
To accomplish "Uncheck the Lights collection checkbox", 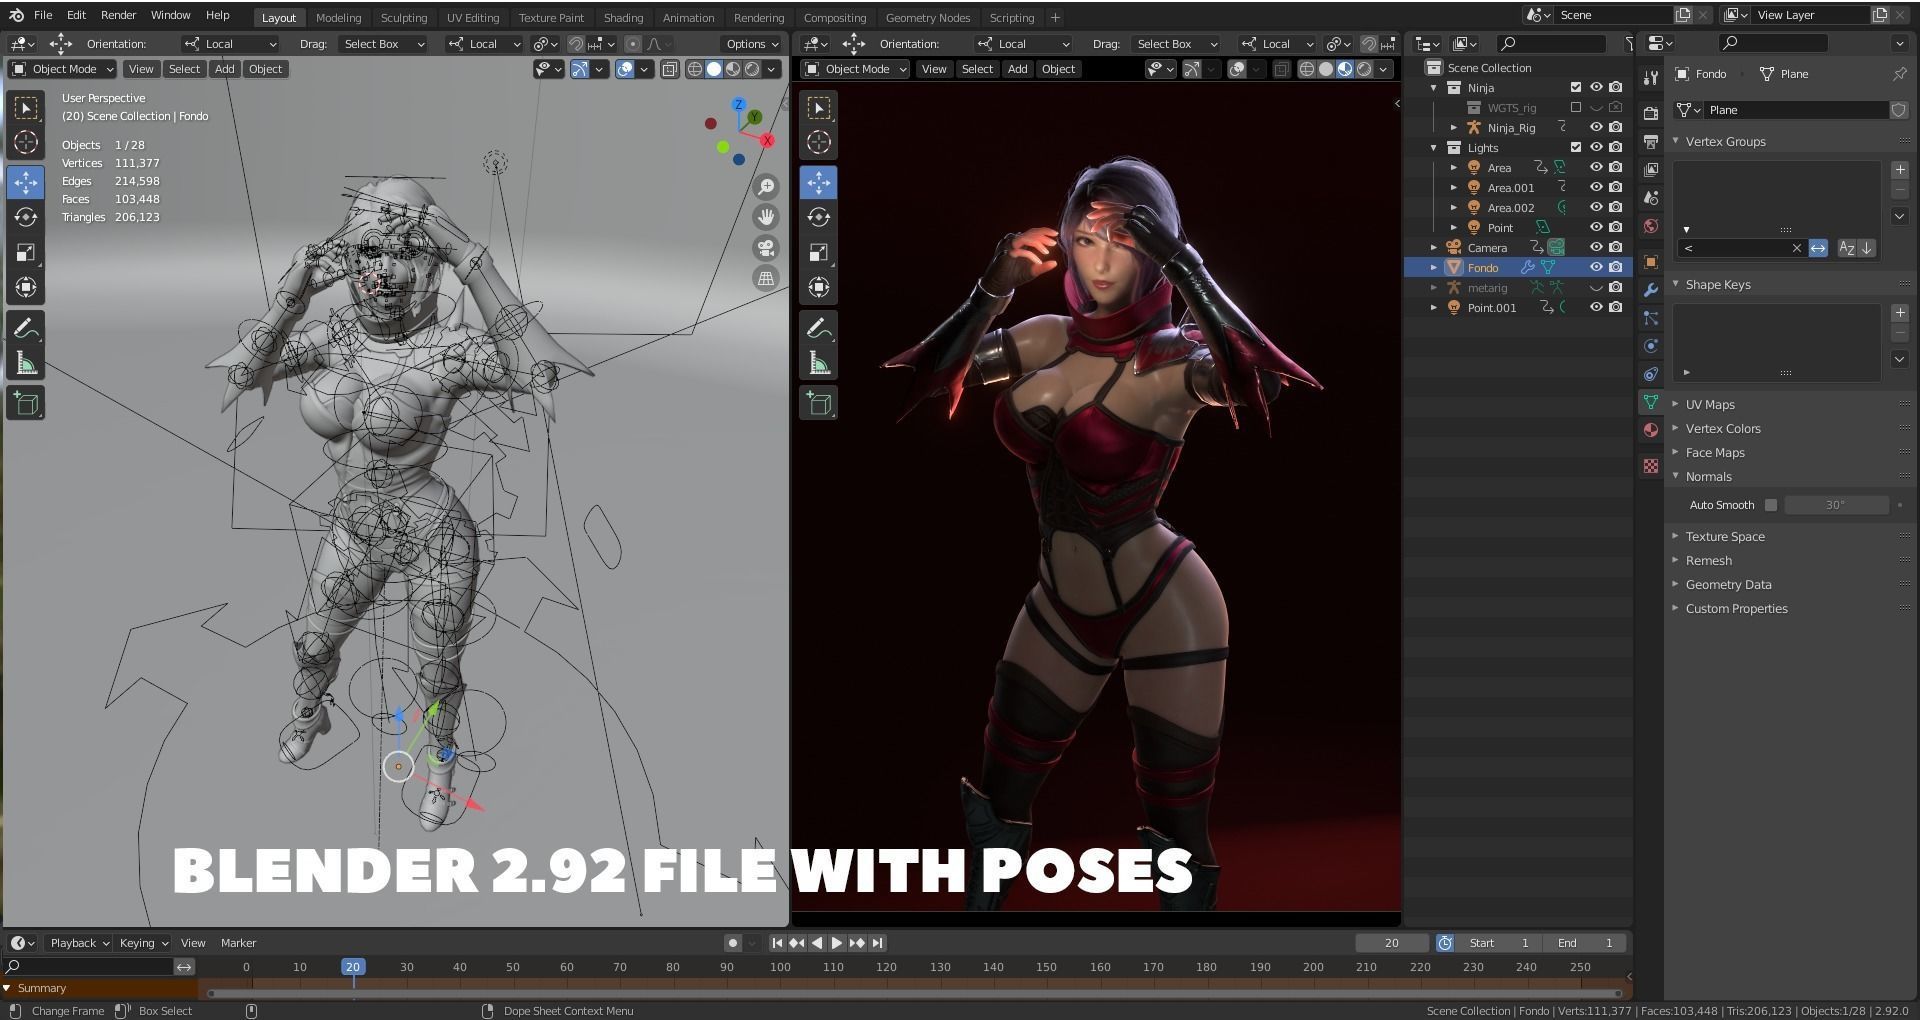I will coord(1576,147).
